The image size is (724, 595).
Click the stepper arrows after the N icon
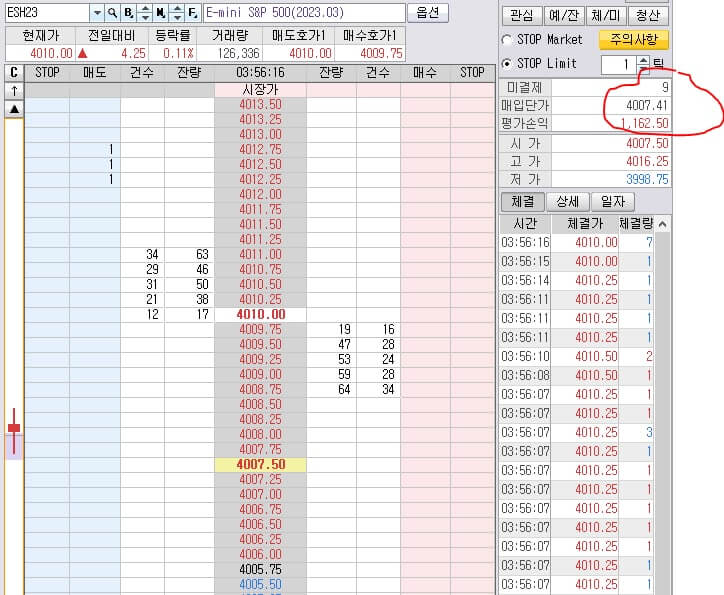(x=177, y=13)
